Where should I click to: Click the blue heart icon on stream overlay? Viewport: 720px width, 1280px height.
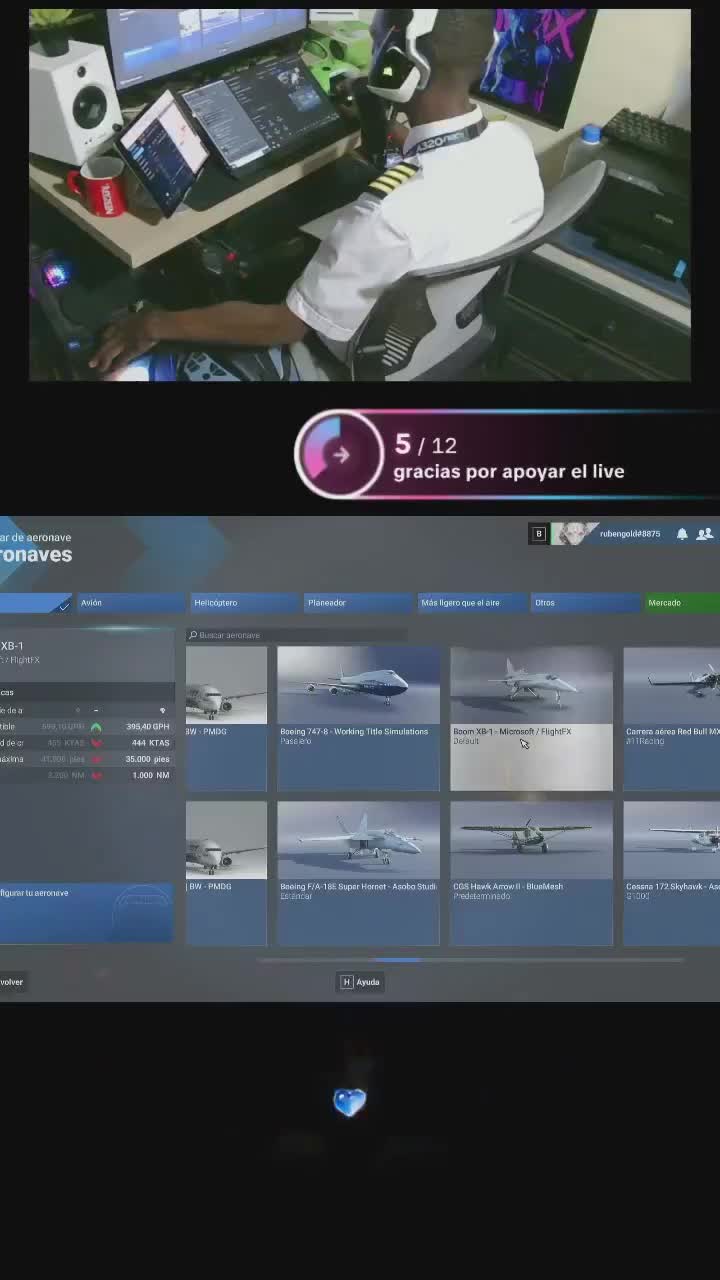pos(349,1102)
